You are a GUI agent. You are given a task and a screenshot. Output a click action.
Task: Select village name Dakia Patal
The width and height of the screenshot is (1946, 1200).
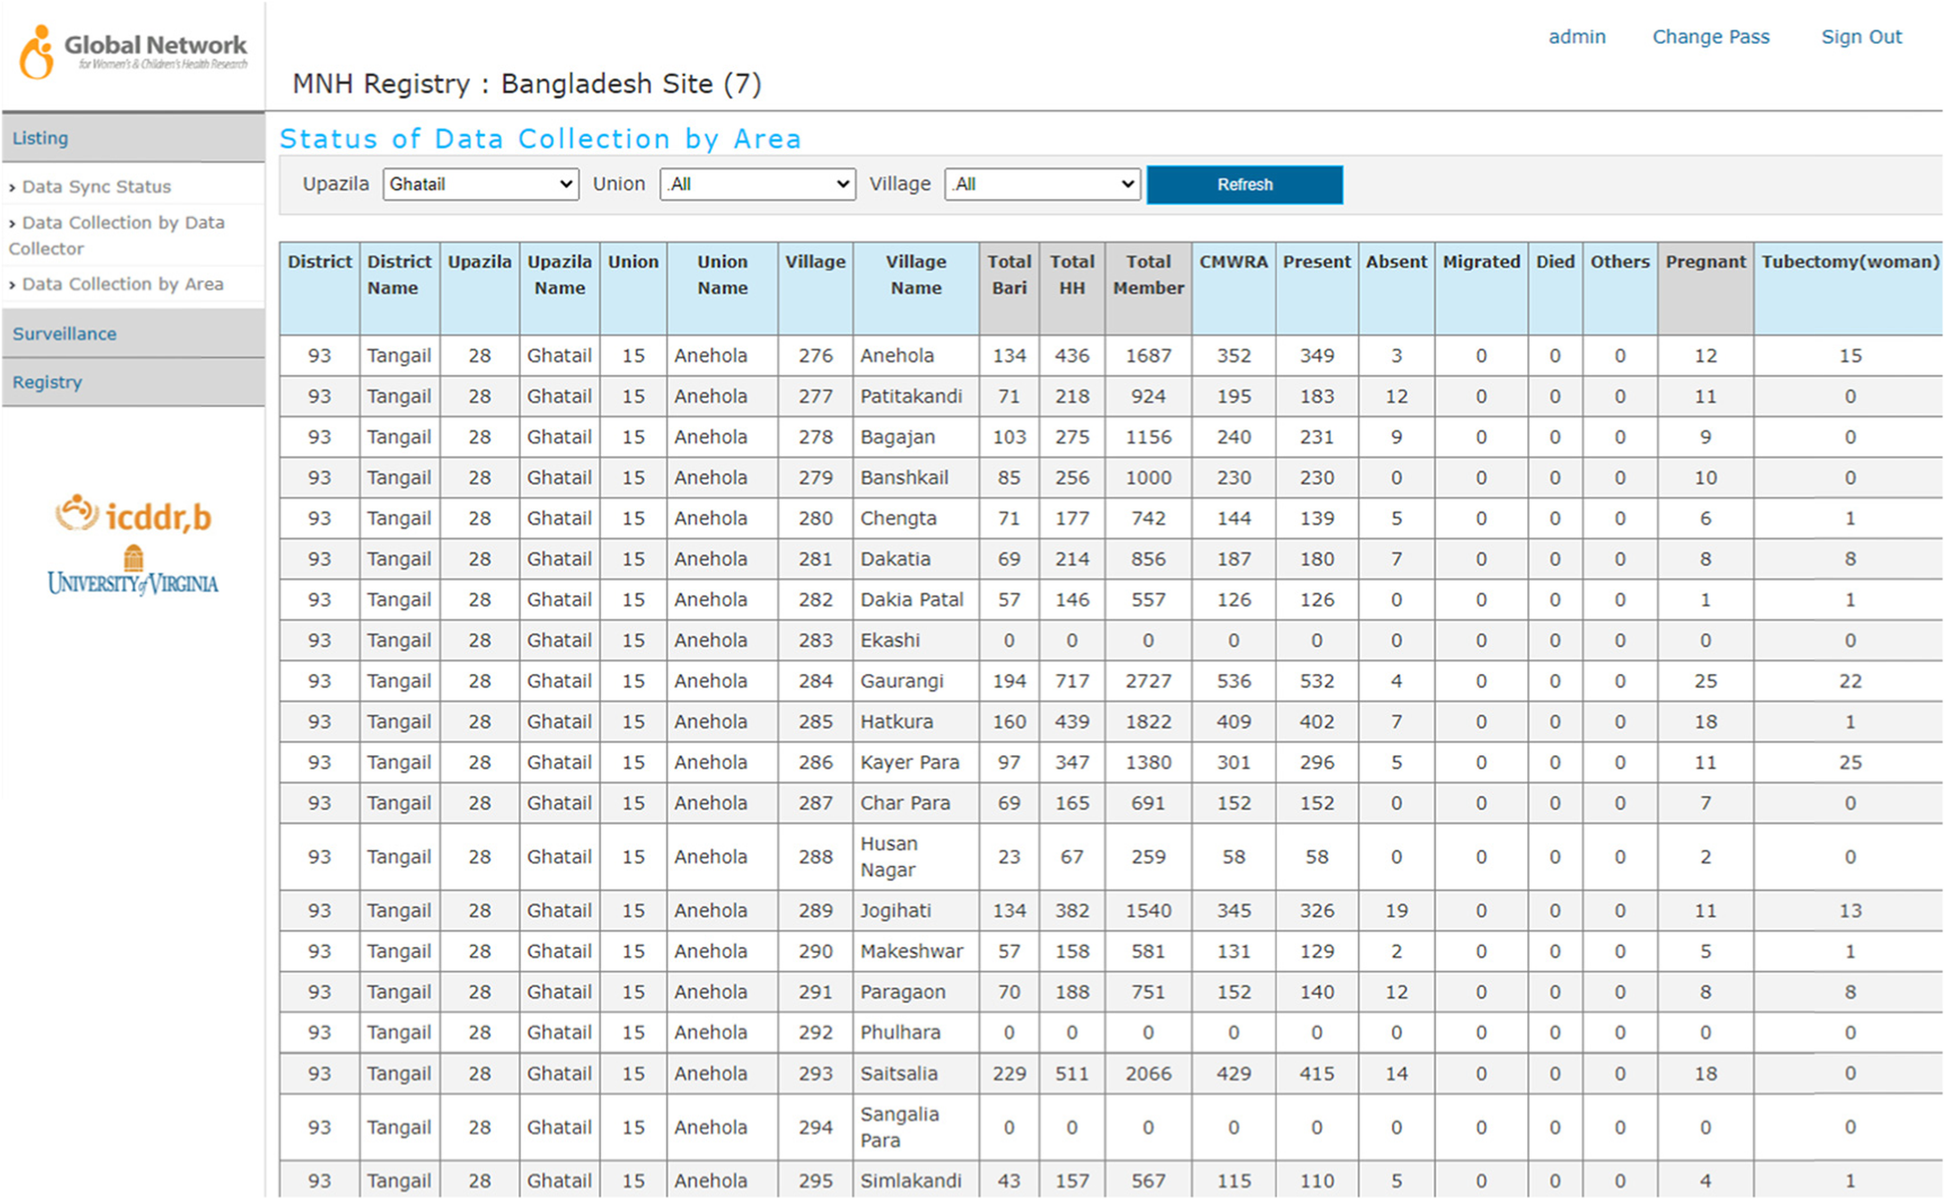pyautogui.click(x=911, y=600)
